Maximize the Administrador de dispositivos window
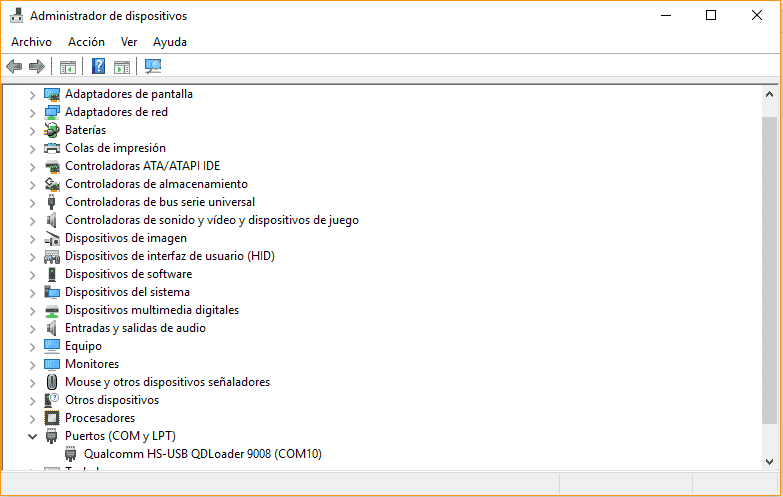 [x=711, y=15]
